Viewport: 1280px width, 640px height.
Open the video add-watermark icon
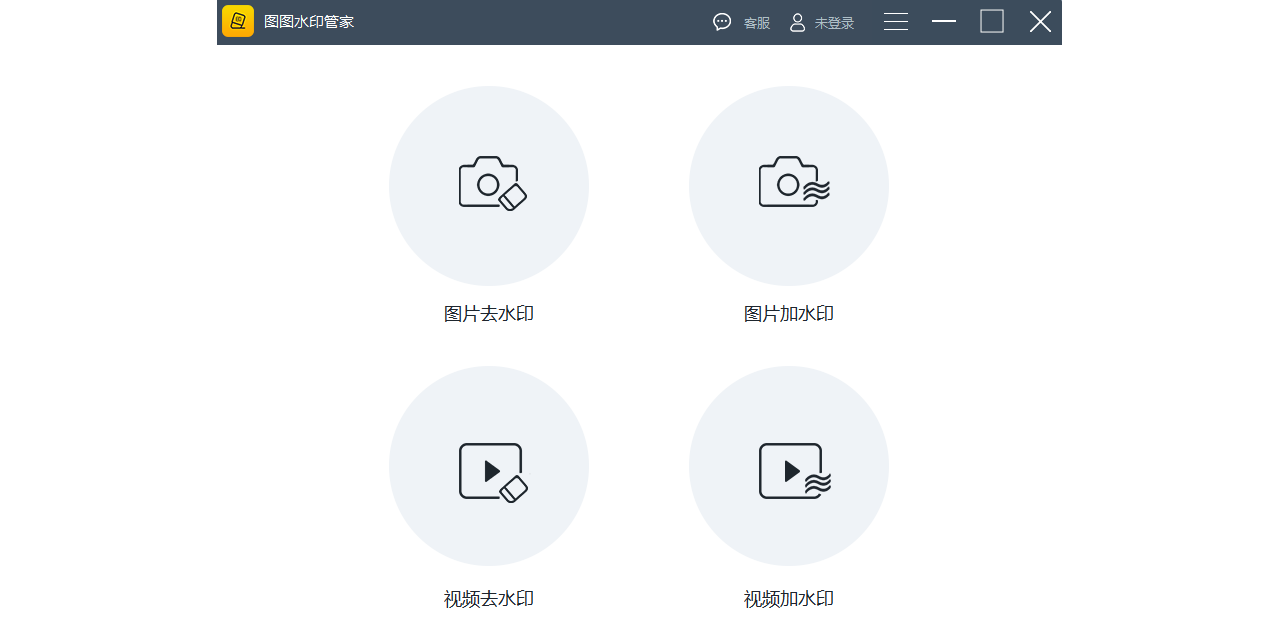(789, 466)
